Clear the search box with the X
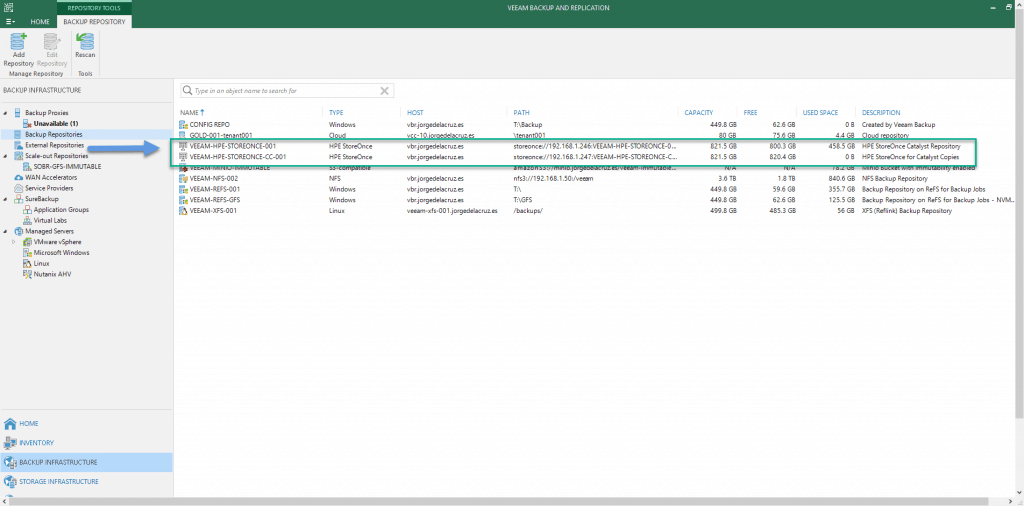 pos(385,91)
